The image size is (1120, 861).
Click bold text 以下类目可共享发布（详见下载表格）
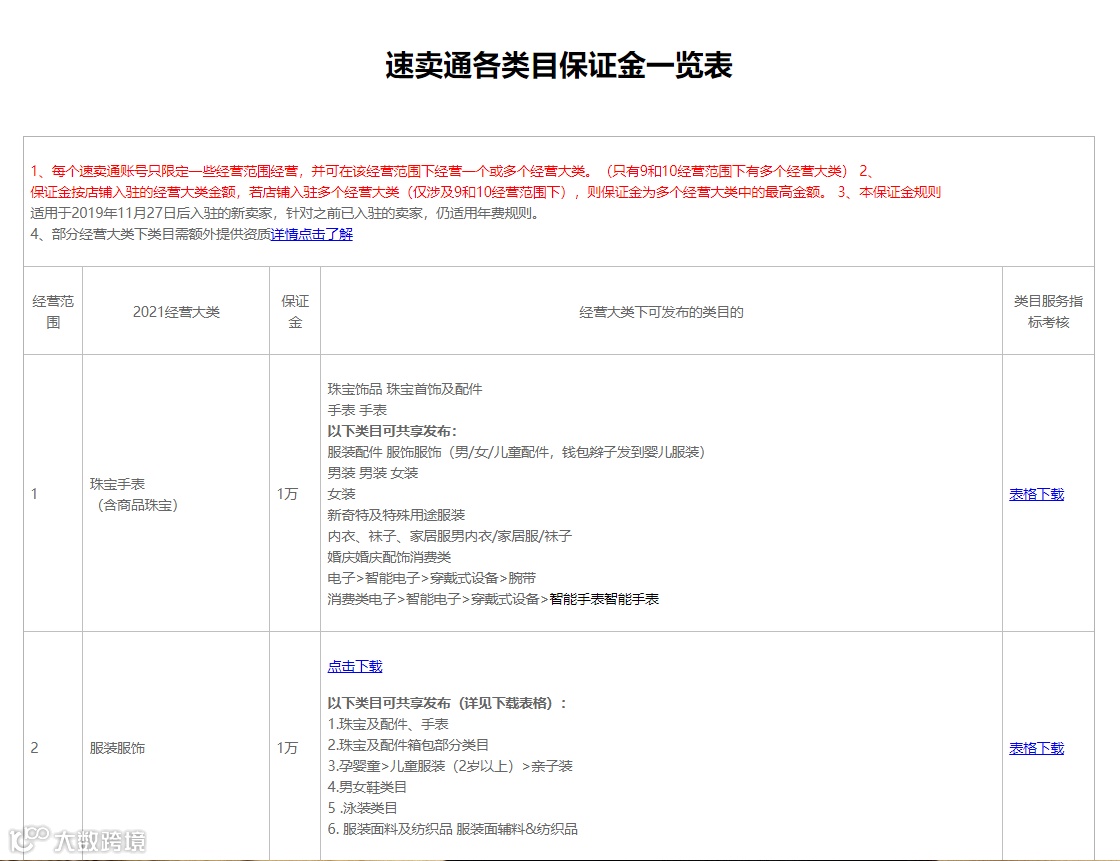(446, 703)
